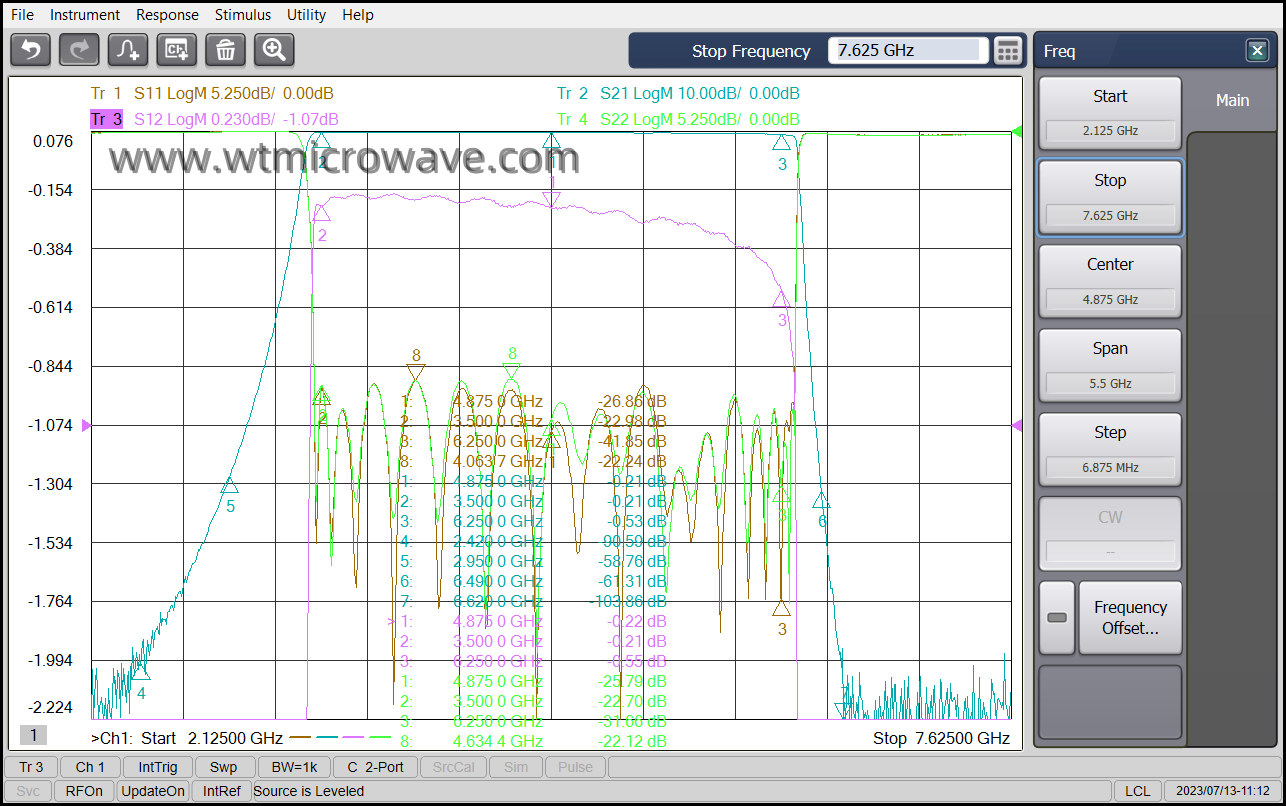Close the Freq softkey panel
This screenshot has height=806, width=1286.
click(1257, 50)
